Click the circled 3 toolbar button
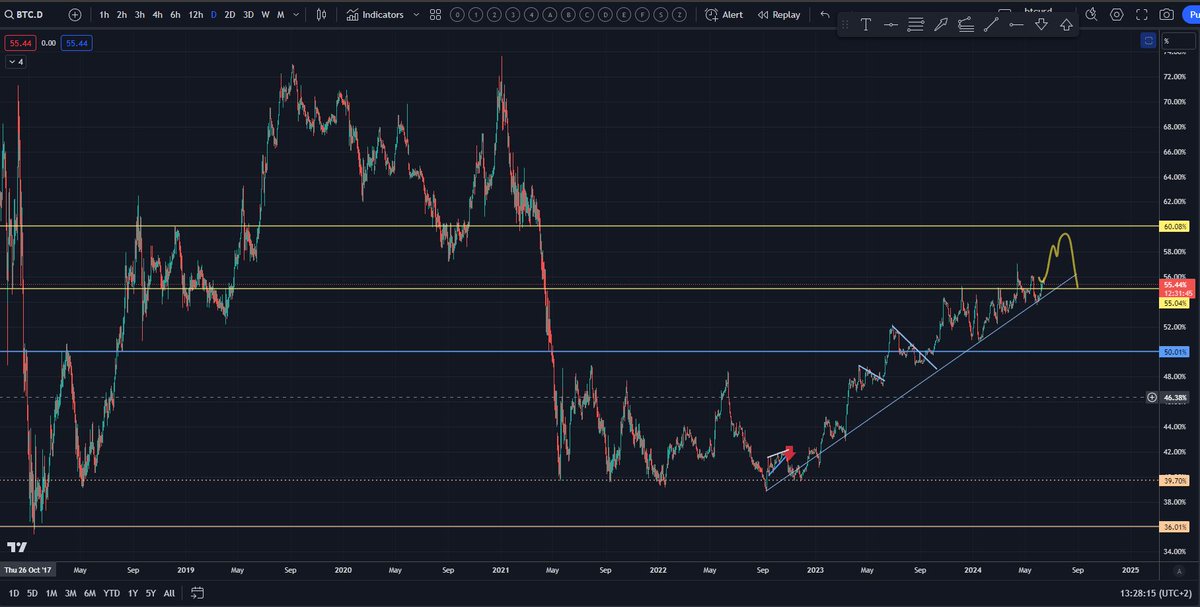 512,15
